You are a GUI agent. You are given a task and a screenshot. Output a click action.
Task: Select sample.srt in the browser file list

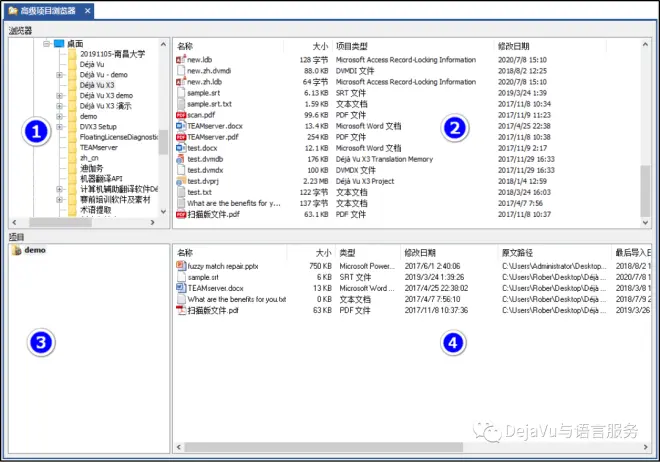[x=203, y=93]
